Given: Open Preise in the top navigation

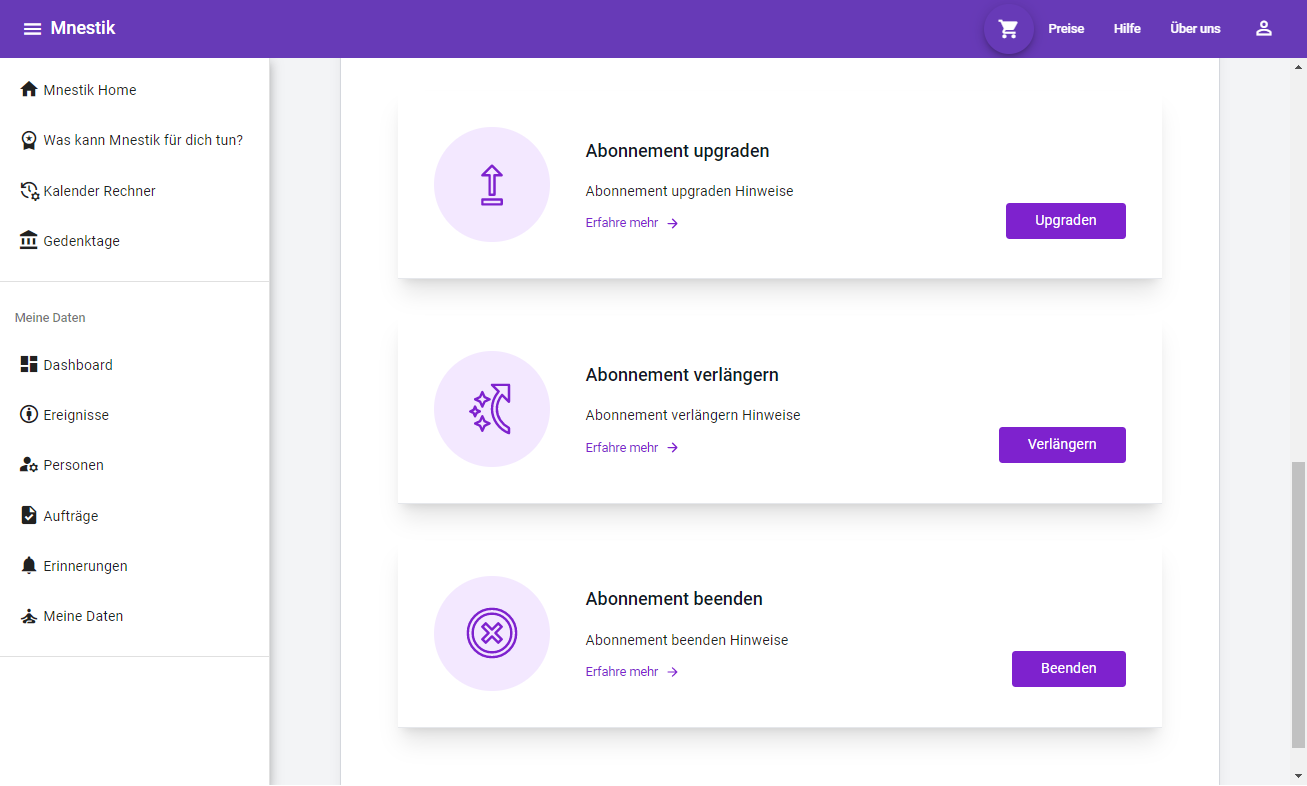Looking at the screenshot, I should (1066, 29).
